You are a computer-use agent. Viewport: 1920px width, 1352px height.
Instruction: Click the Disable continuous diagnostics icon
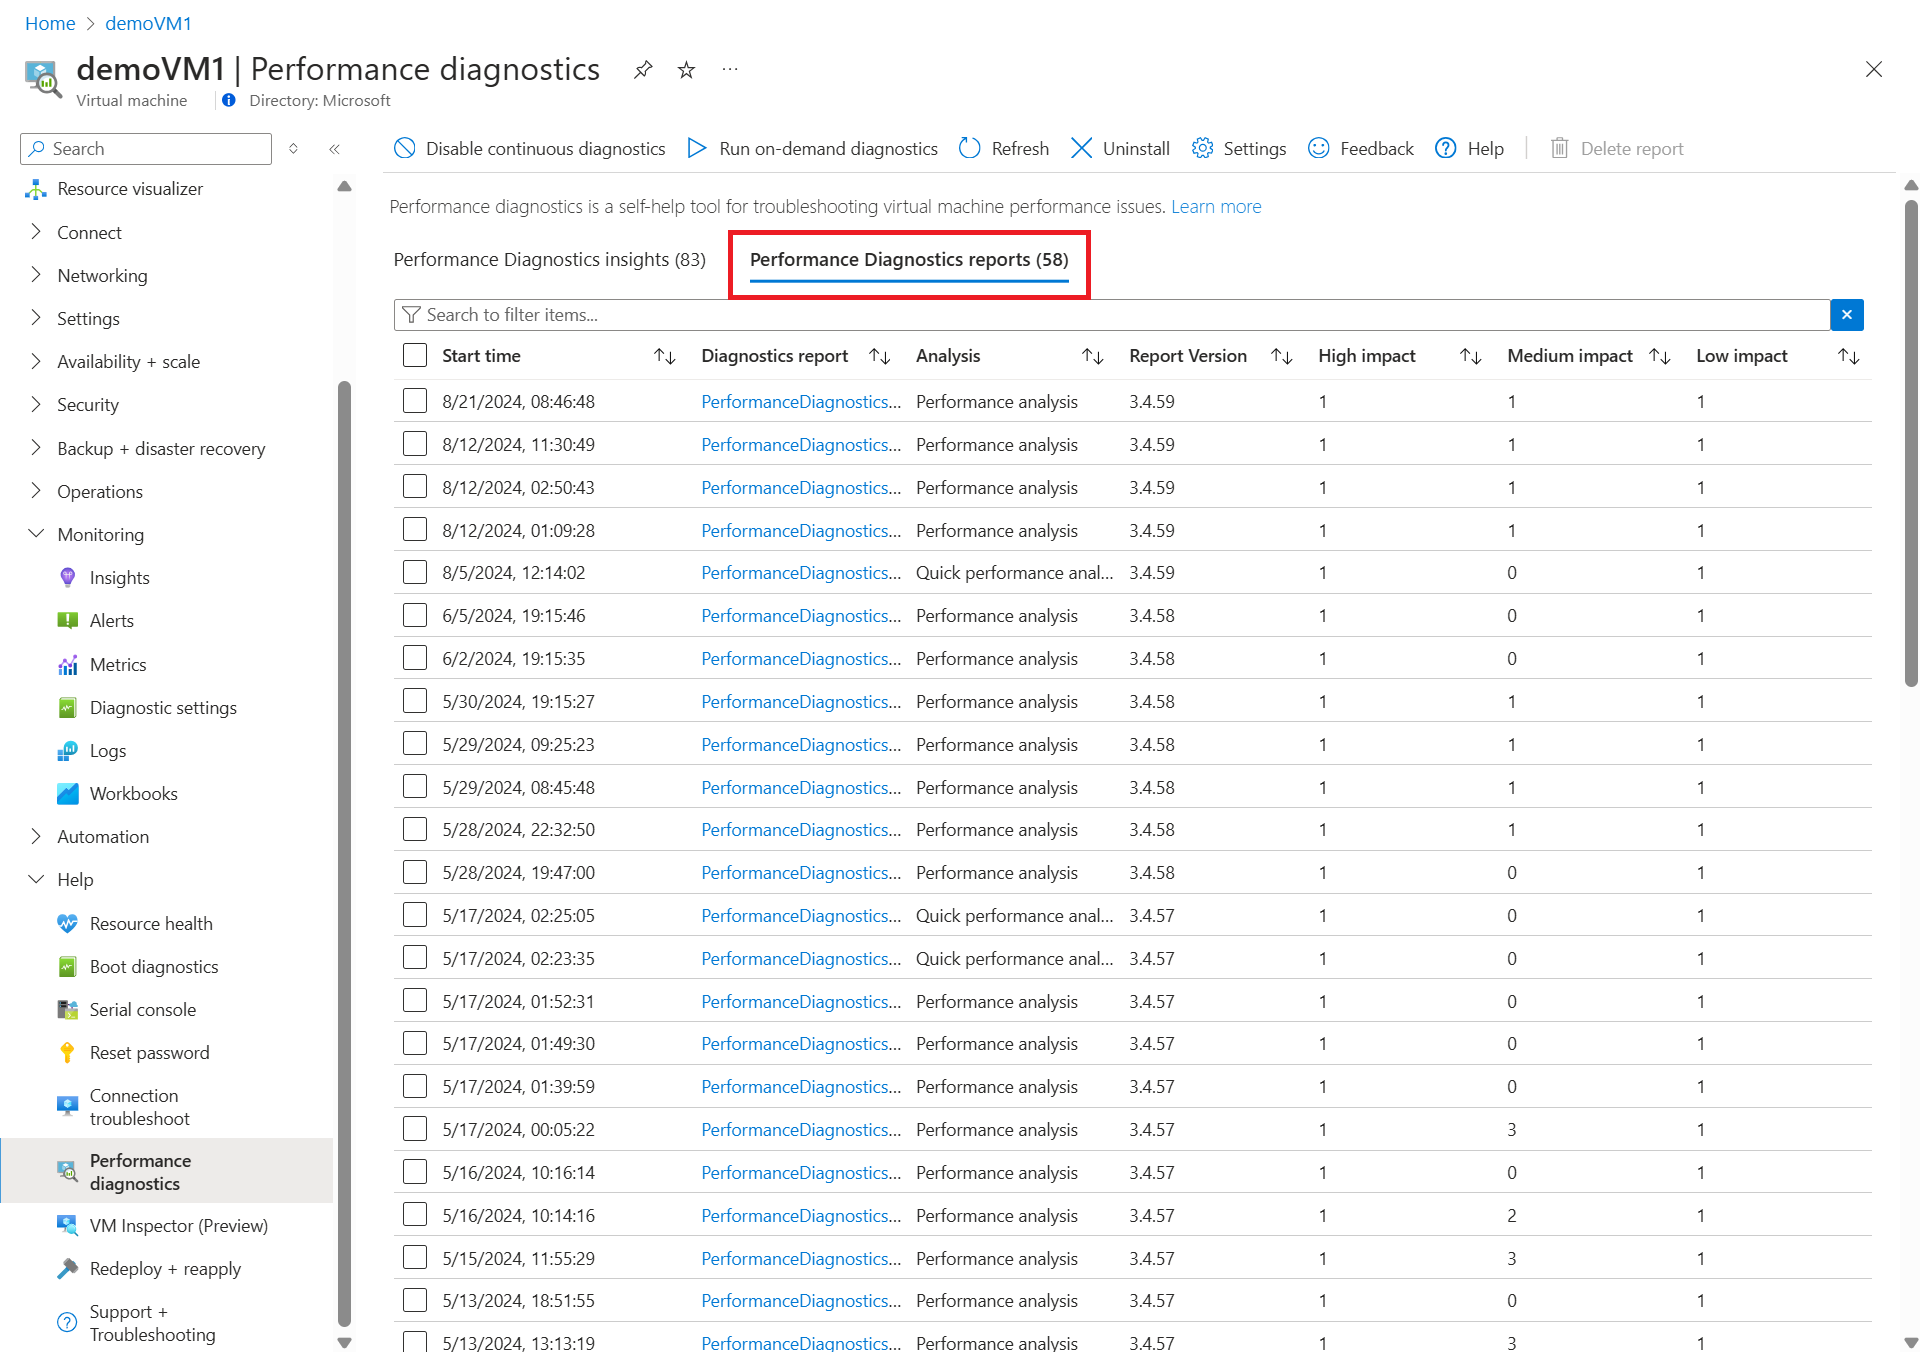[x=404, y=148]
